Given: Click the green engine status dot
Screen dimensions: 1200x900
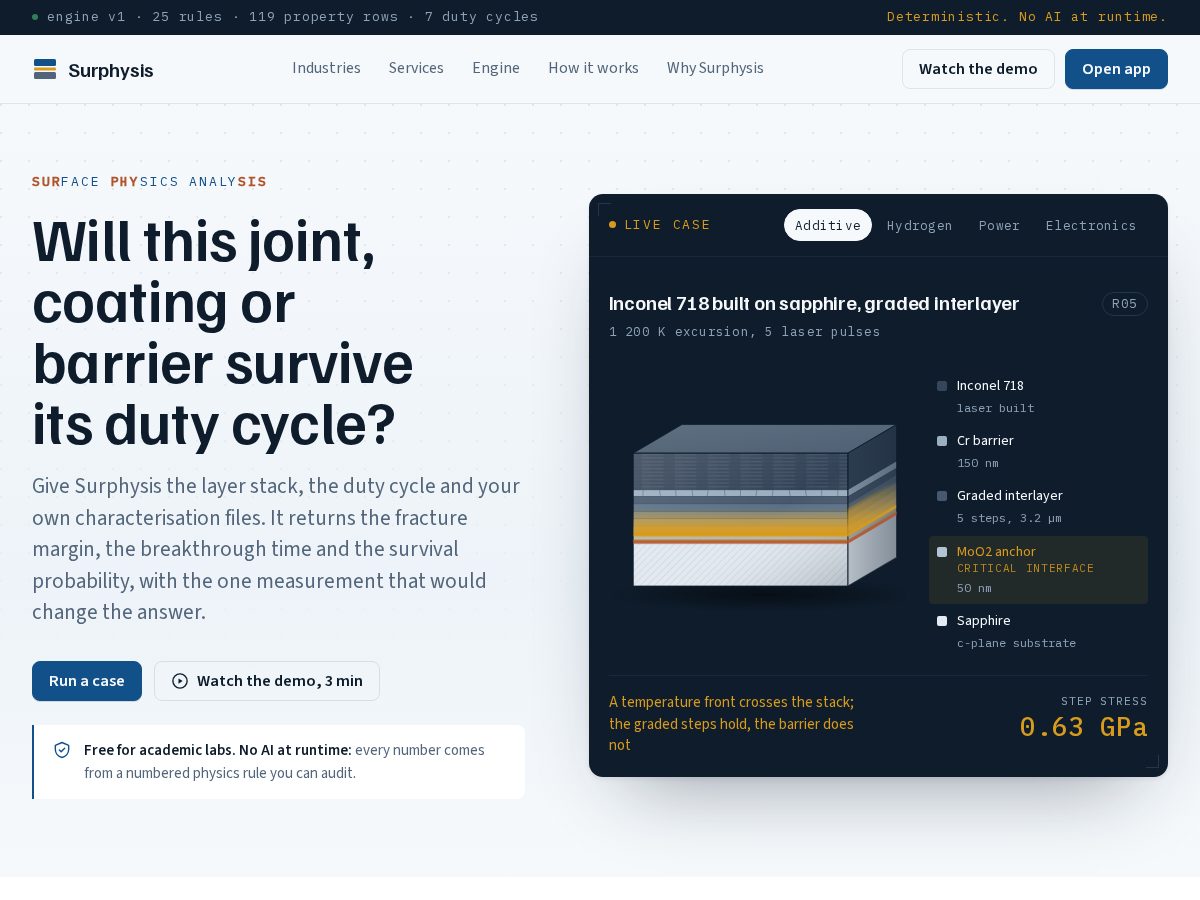Looking at the screenshot, I should [35, 17].
